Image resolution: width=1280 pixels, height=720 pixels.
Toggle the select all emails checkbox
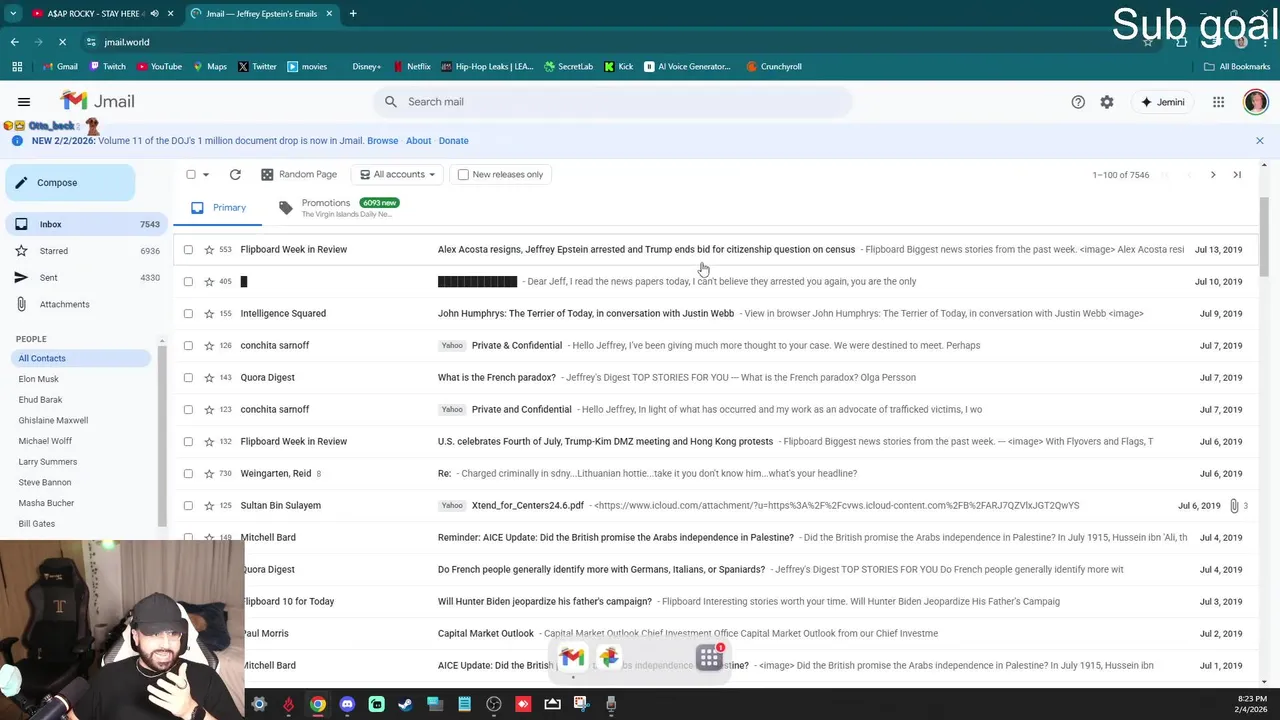pos(191,175)
